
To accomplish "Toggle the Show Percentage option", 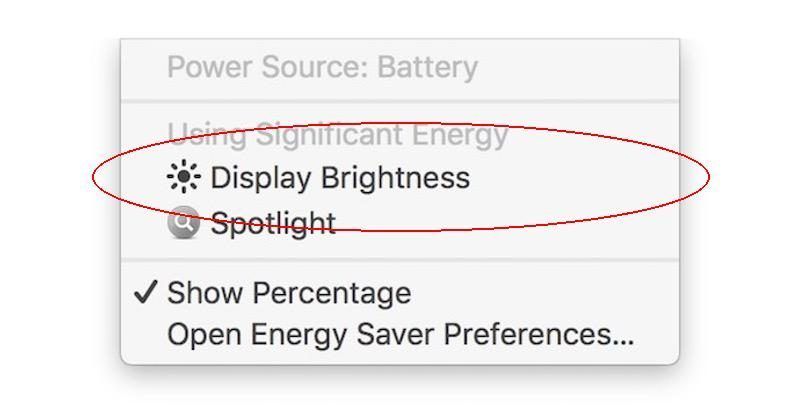I will click(288, 293).
